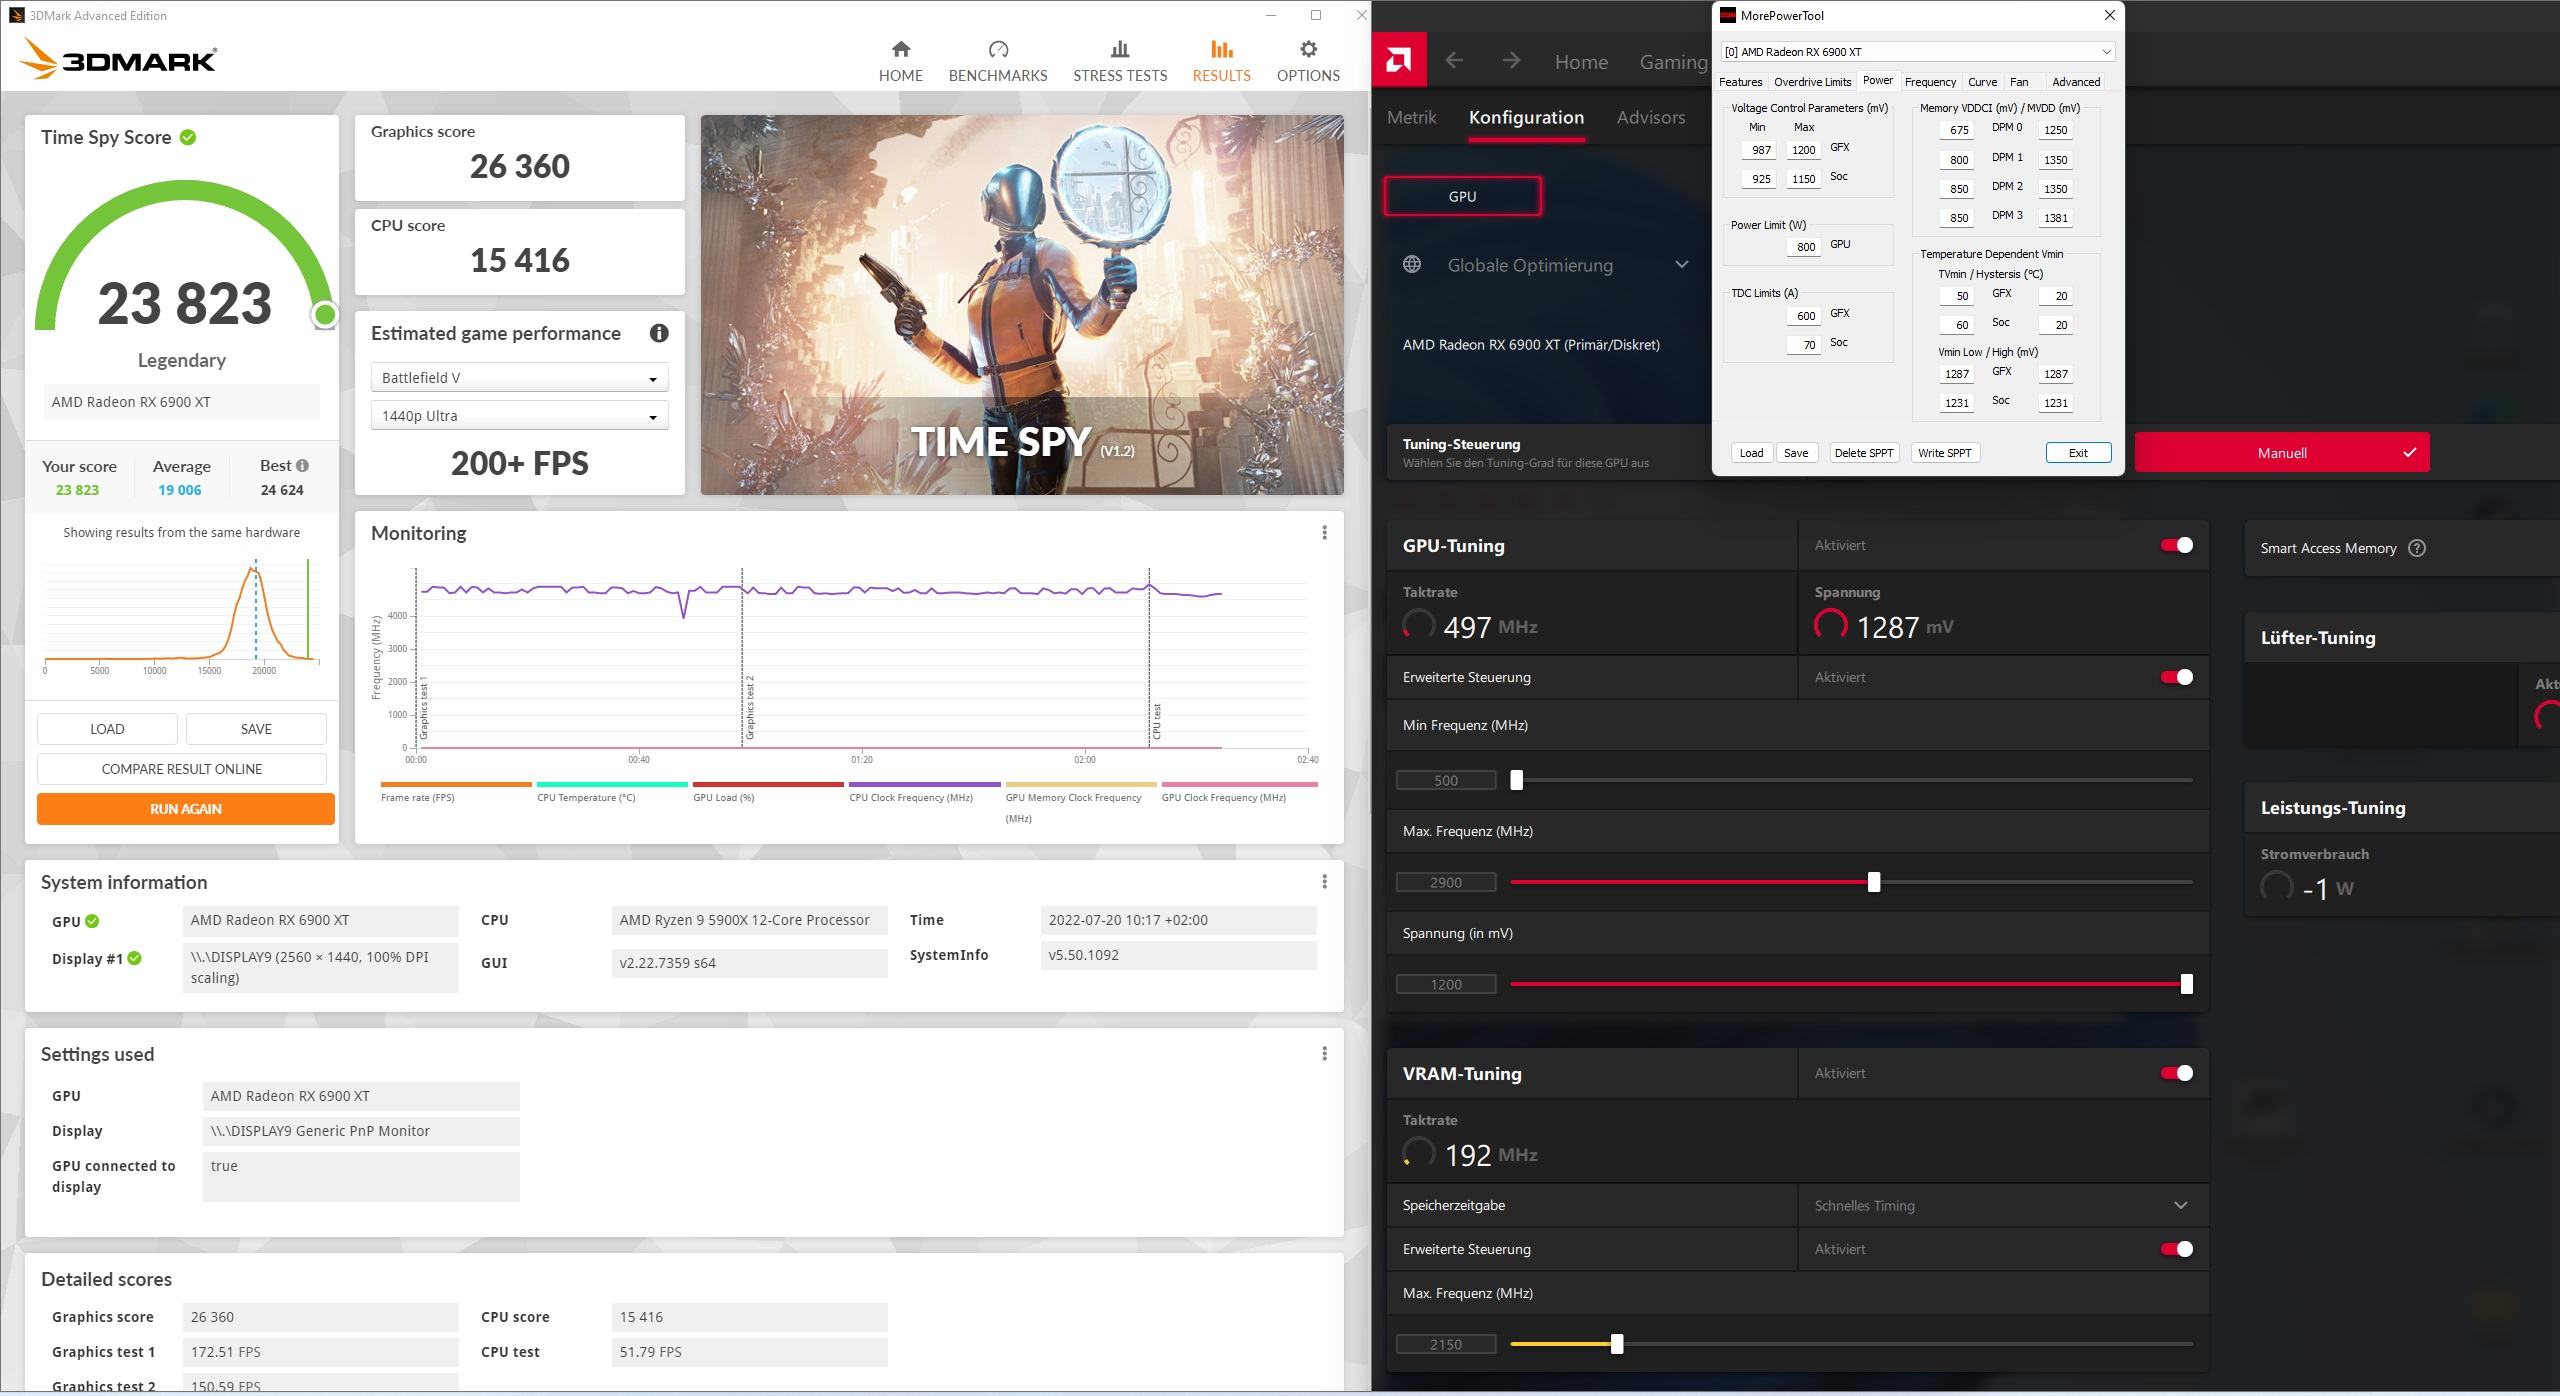The image size is (2560, 1396).
Task: Click the forward arrow in AMD software
Action: [1511, 61]
